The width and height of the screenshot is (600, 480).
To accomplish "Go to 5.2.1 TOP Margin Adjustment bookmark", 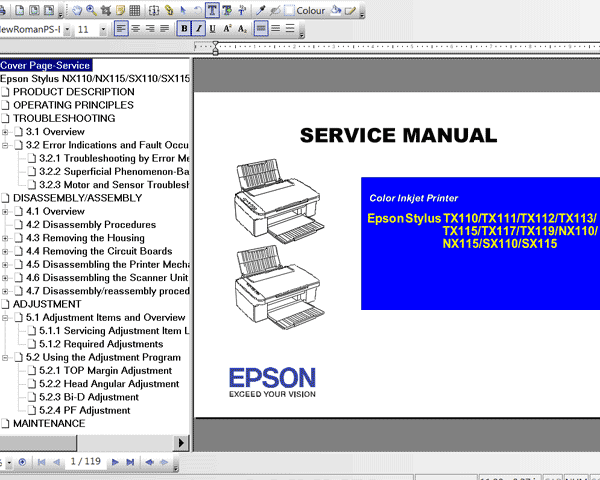I will pyautogui.click(x=105, y=371).
